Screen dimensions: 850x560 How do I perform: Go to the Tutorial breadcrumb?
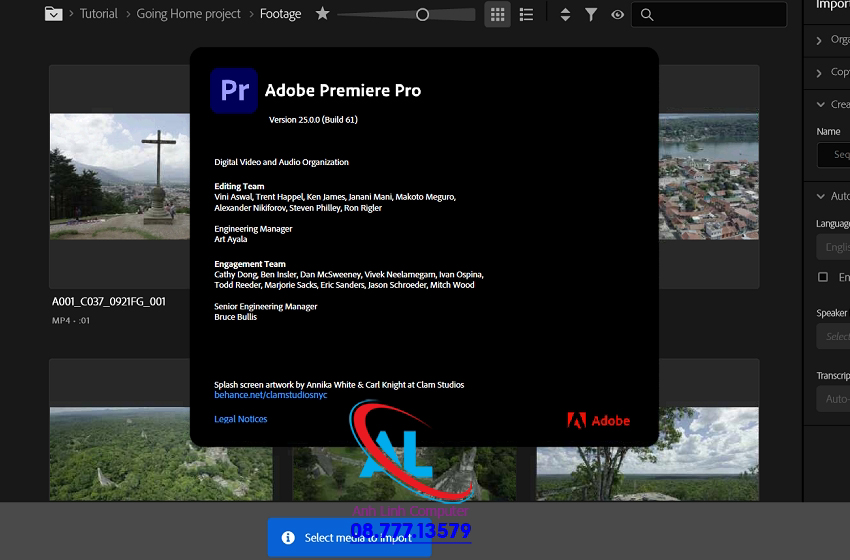pyautogui.click(x=99, y=14)
